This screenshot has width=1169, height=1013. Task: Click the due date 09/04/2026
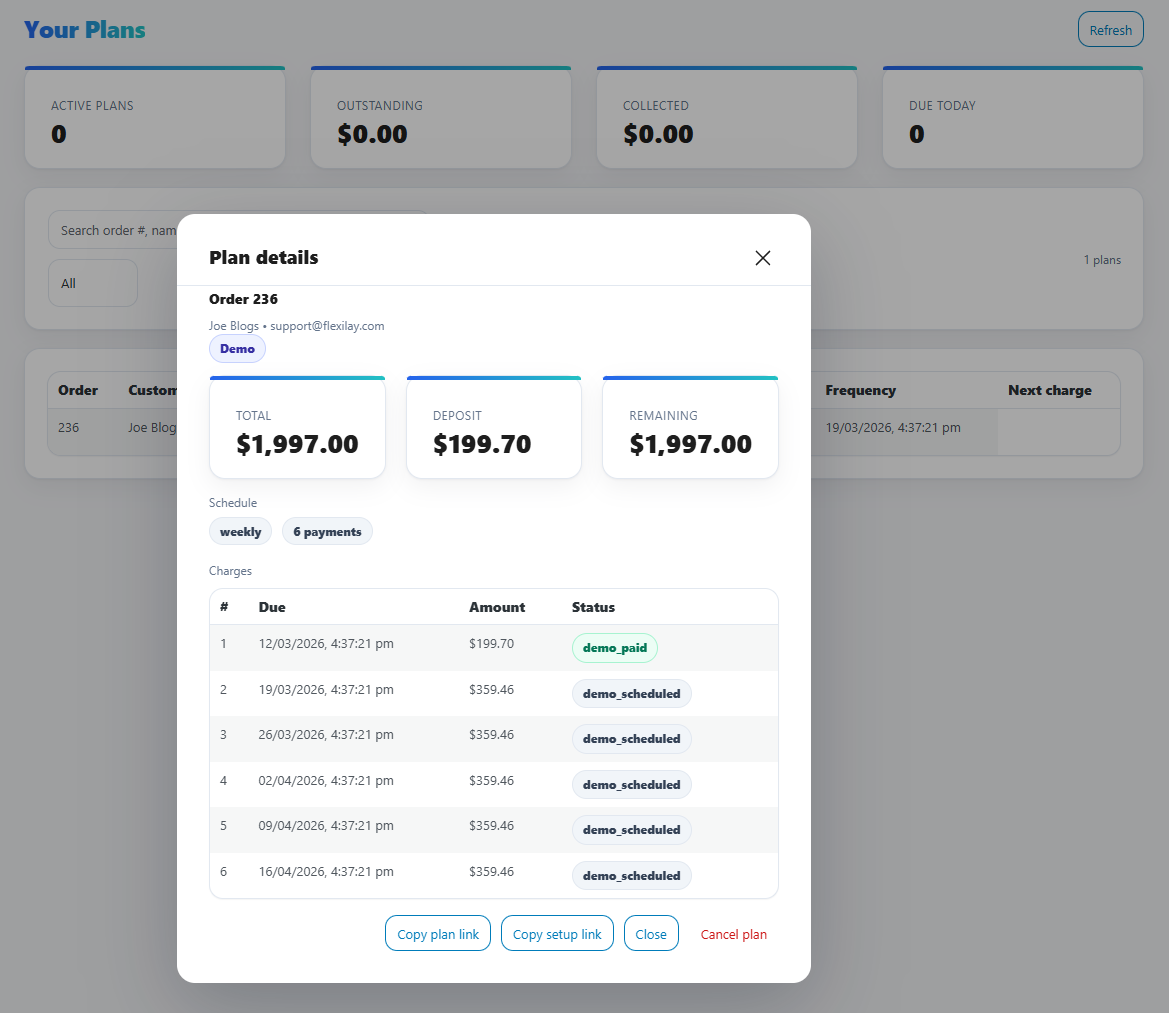pos(326,825)
